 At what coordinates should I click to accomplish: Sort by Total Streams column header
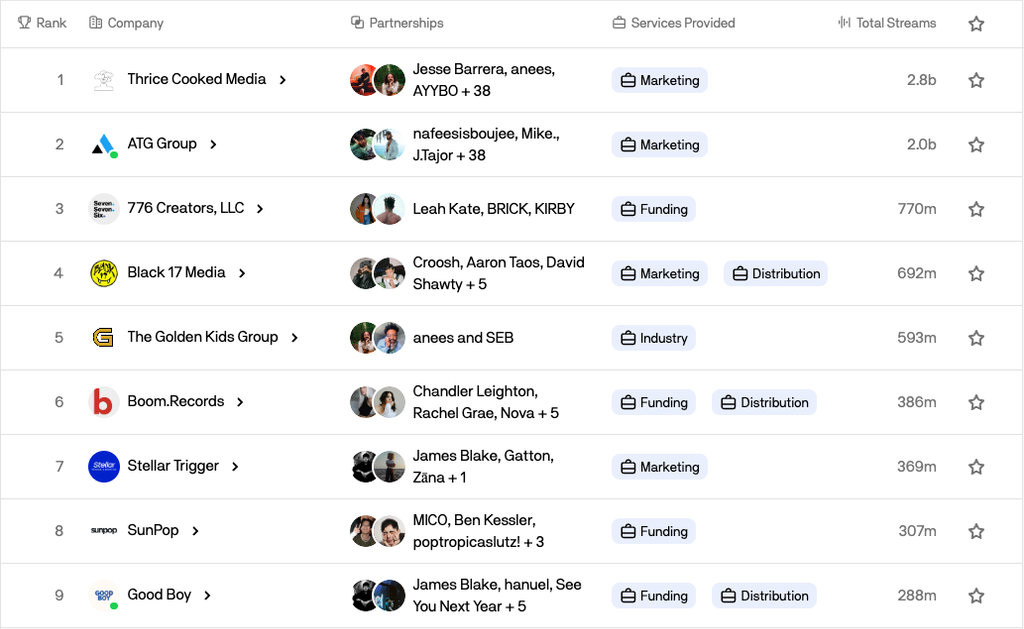click(887, 23)
